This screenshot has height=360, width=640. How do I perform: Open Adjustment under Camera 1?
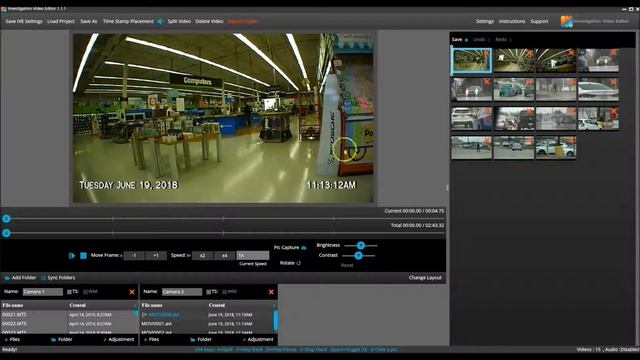click(119, 339)
